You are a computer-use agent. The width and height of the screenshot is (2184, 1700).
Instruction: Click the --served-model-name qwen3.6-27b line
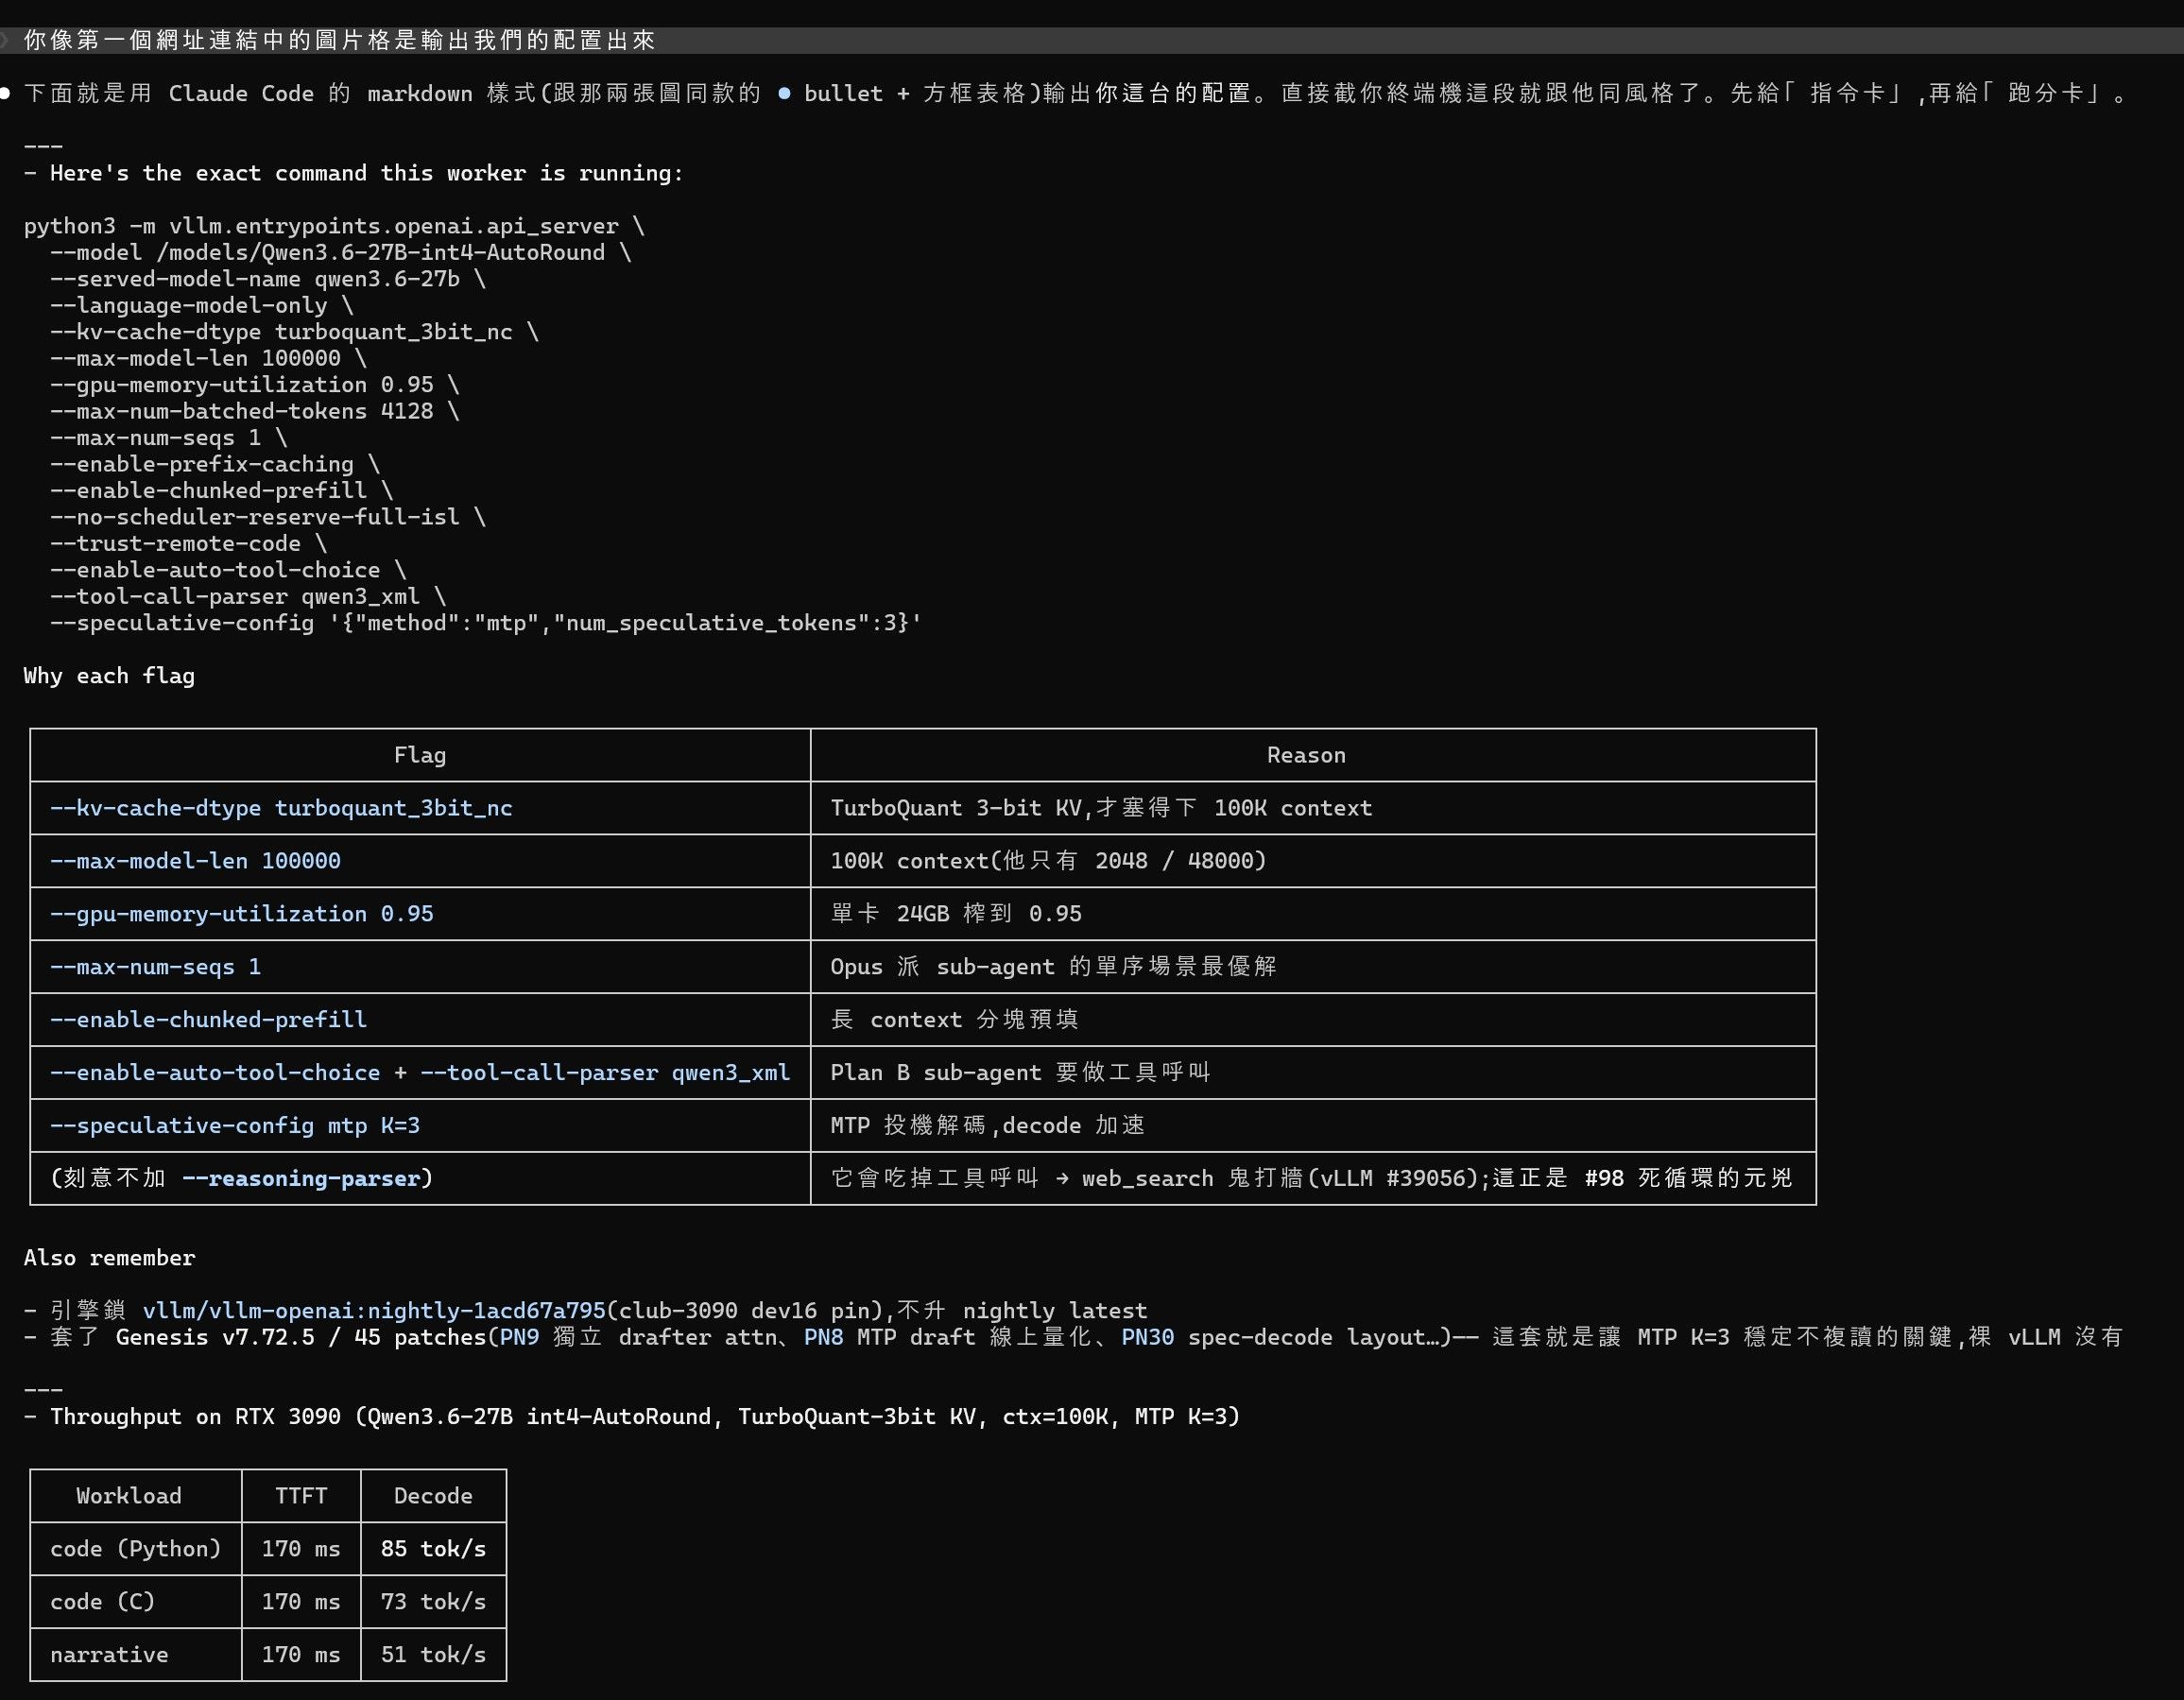click(268, 279)
